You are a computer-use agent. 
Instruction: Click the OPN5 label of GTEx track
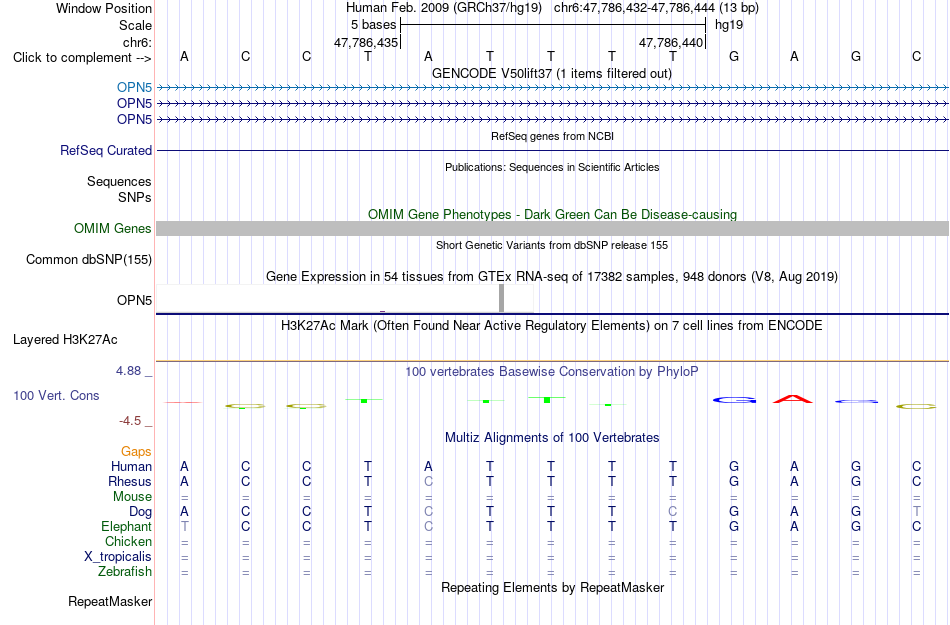coord(135,300)
